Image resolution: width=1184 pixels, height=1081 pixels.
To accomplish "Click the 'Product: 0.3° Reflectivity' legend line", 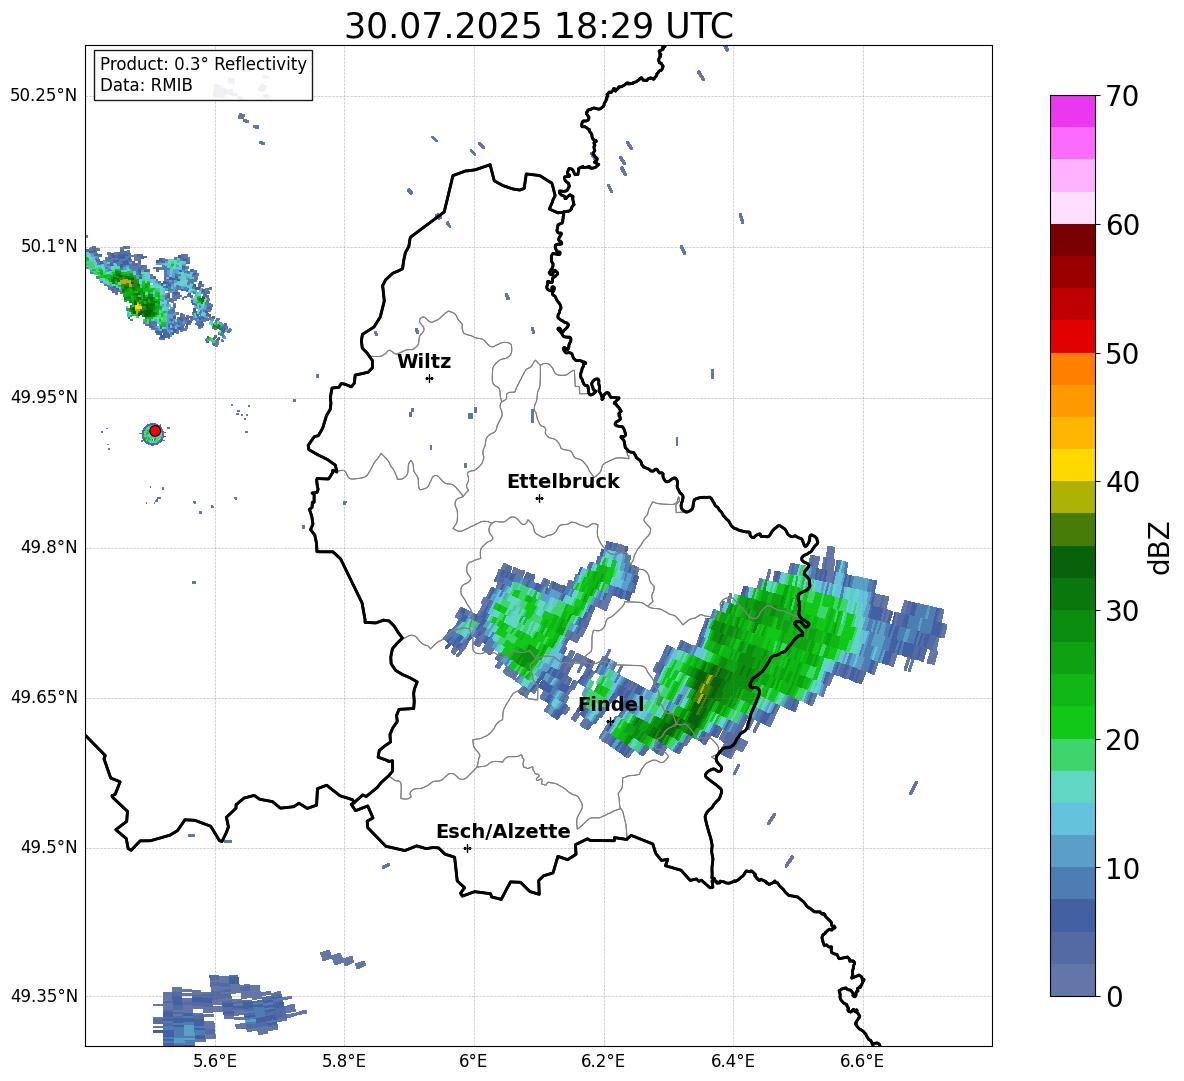I will pyautogui.click(x=203, y=63).
